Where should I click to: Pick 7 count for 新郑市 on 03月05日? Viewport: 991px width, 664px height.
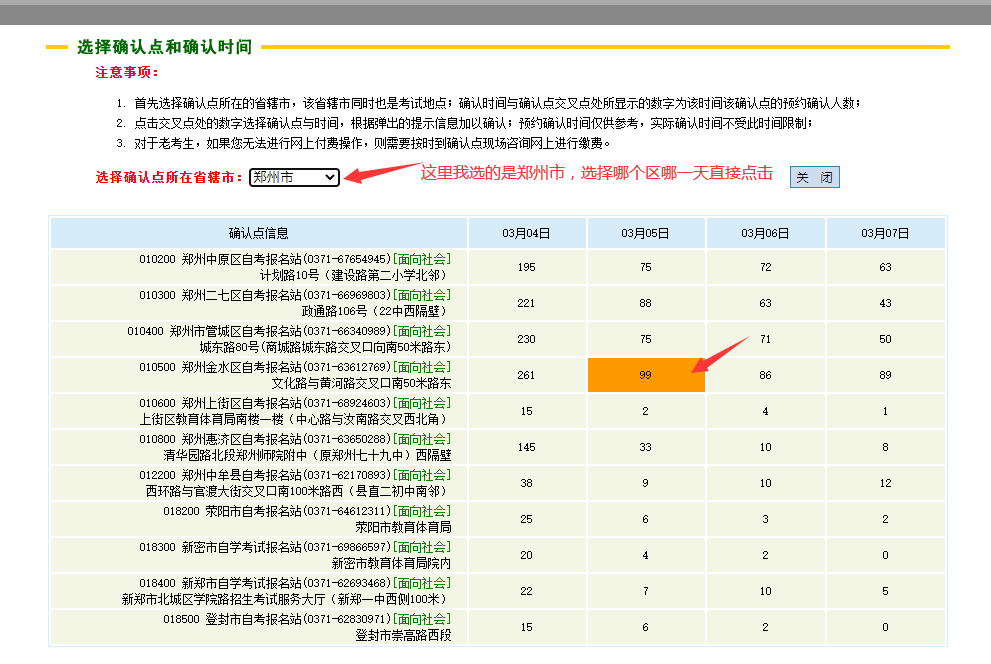[x=645, y=591]
